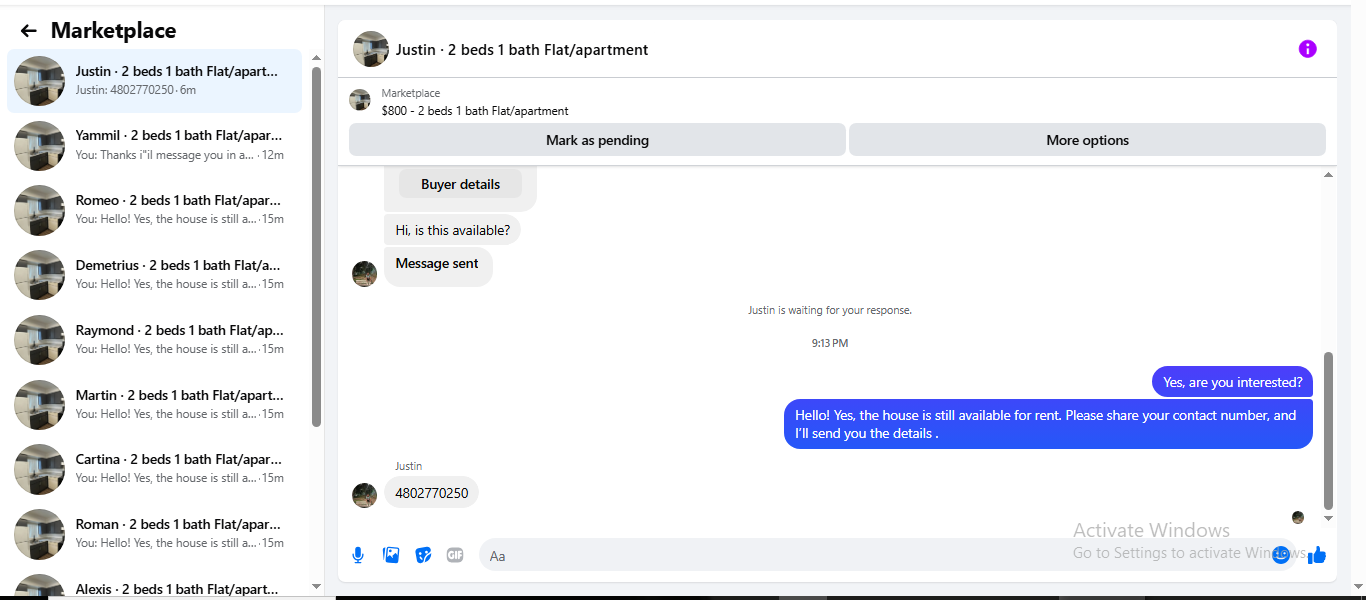Click Yammil's listing avatar in sidebar

[40, 146]
